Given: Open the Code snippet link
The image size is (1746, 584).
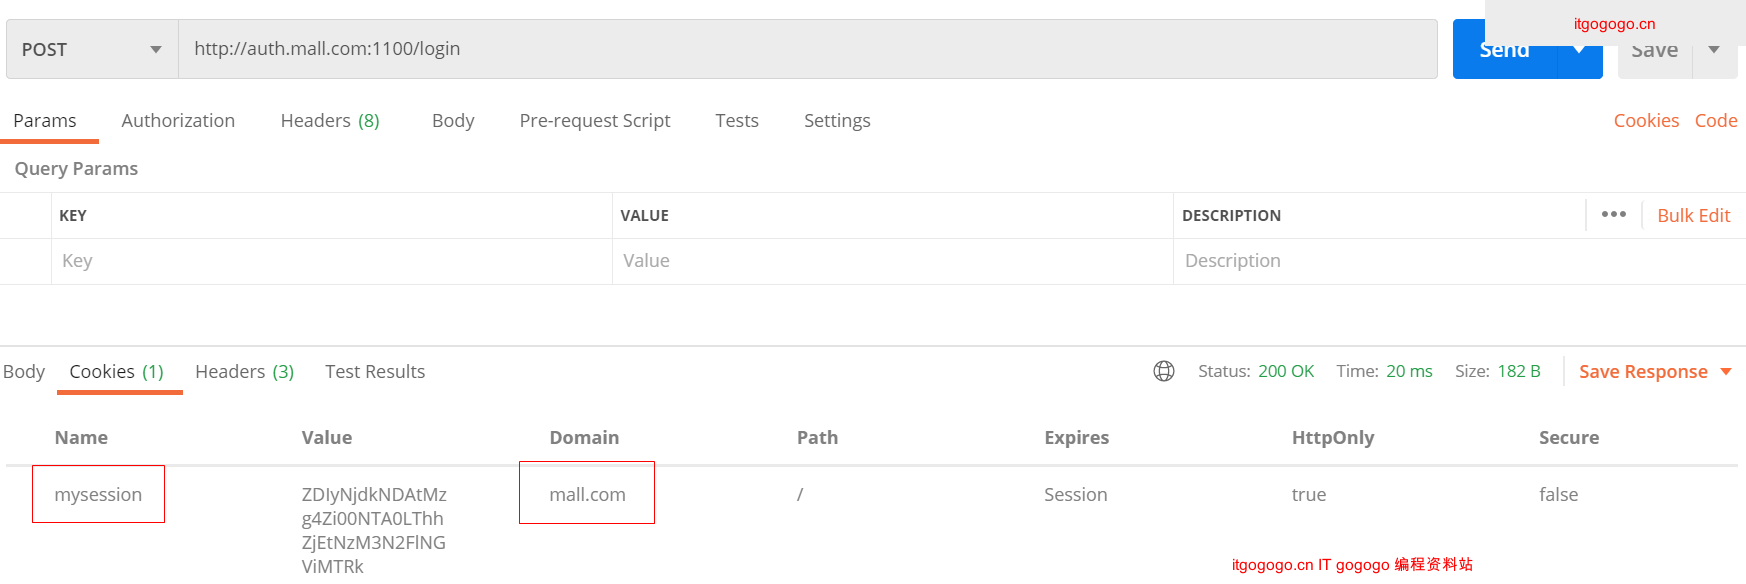Looking at the screenshot, I should 1715,120.
